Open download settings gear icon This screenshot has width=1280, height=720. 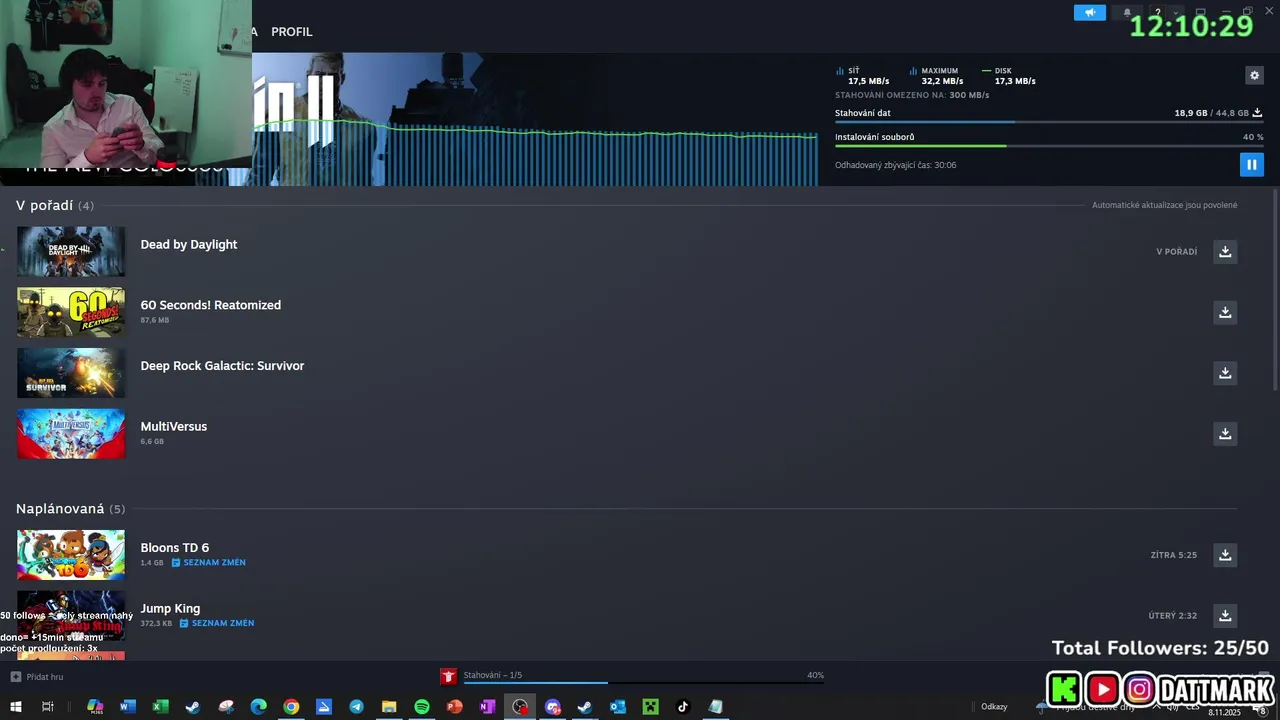(x=1254, y=75)
